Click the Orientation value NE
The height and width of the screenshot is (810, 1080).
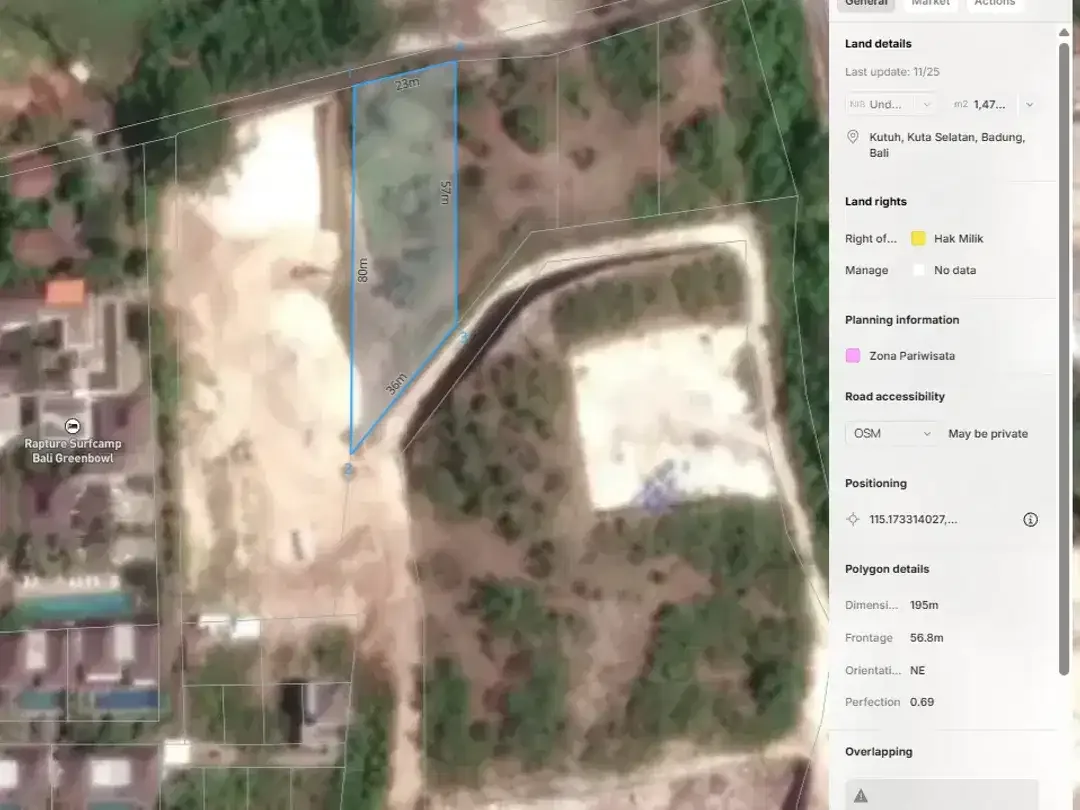click(917, 670)
